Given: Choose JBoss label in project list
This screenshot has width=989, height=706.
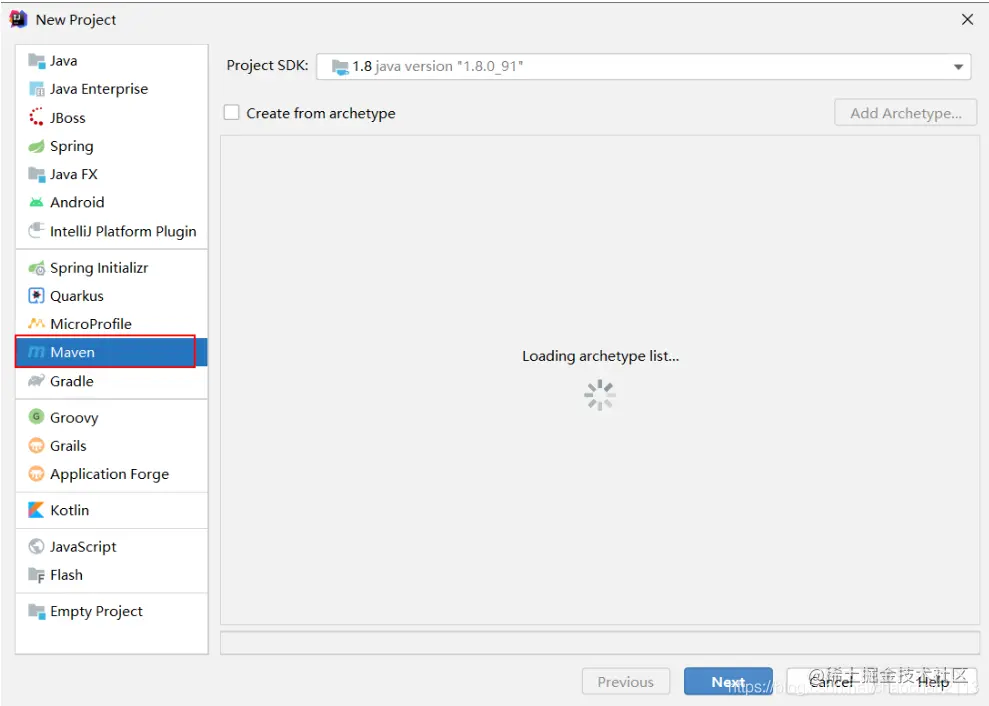Looking at the screenshot, I should [x=67, y=118].
